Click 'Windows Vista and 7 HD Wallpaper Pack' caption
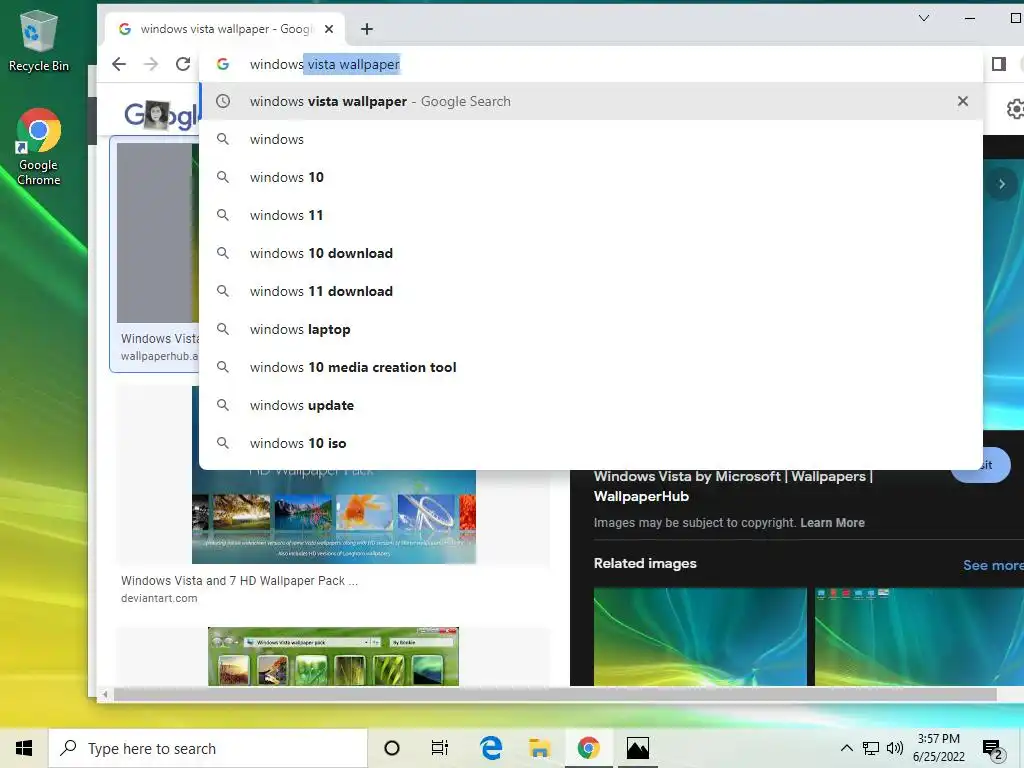 click(239, 581)
